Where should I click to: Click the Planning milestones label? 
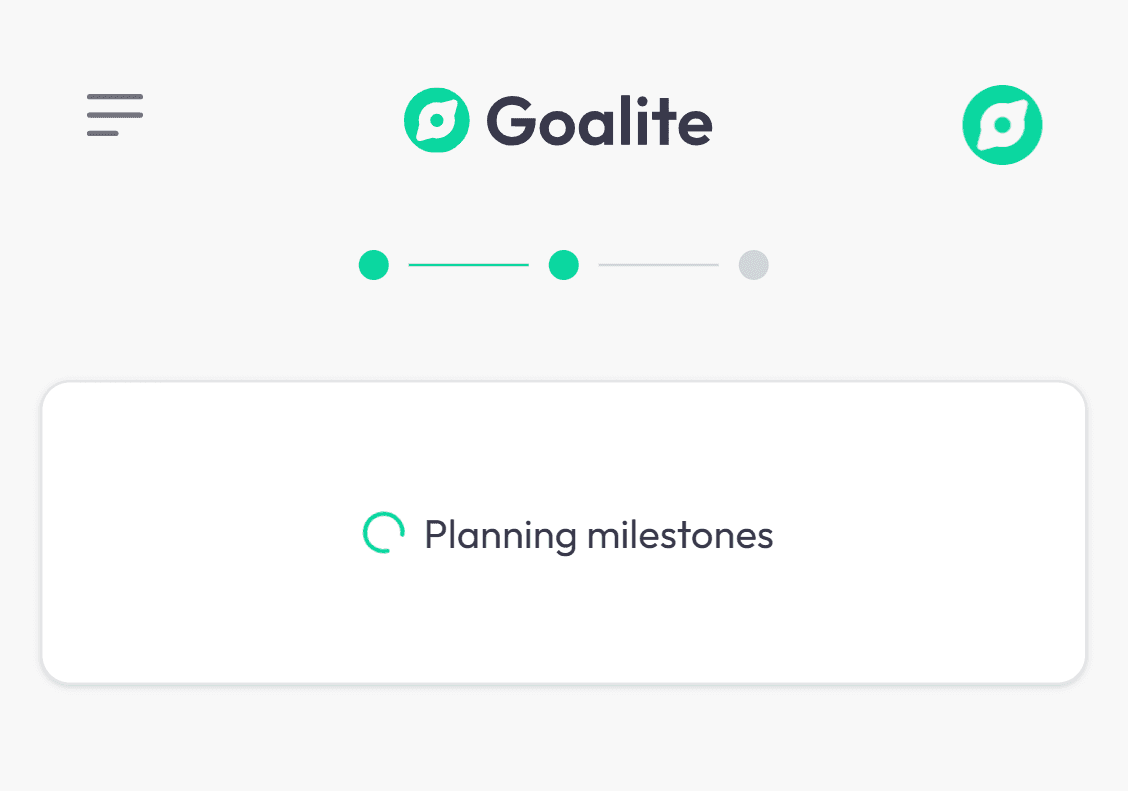pos(599,536)
